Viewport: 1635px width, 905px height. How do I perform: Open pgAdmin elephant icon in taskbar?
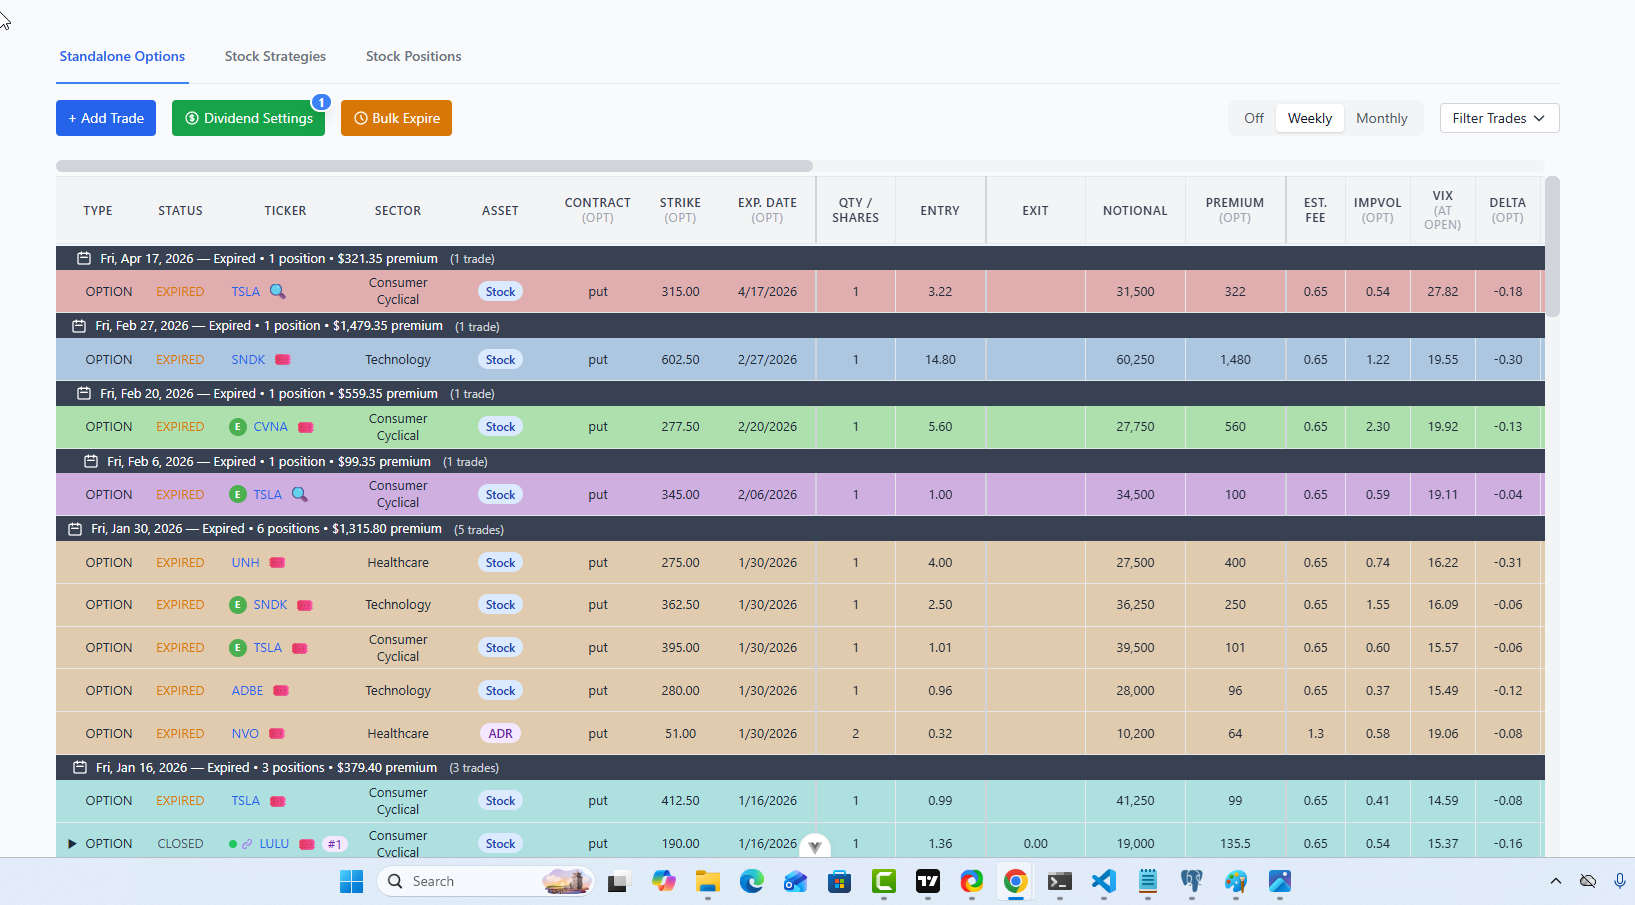pyautogui.click(x=1192, y=881)
